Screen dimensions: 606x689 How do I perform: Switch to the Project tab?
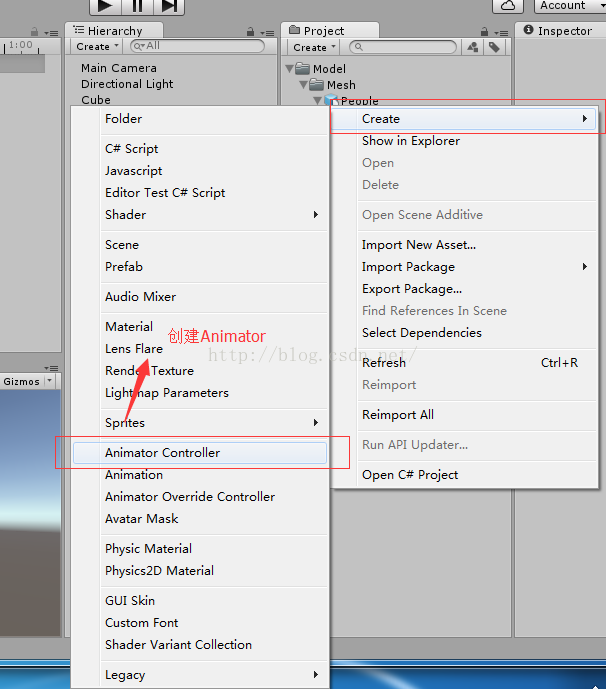330,31
